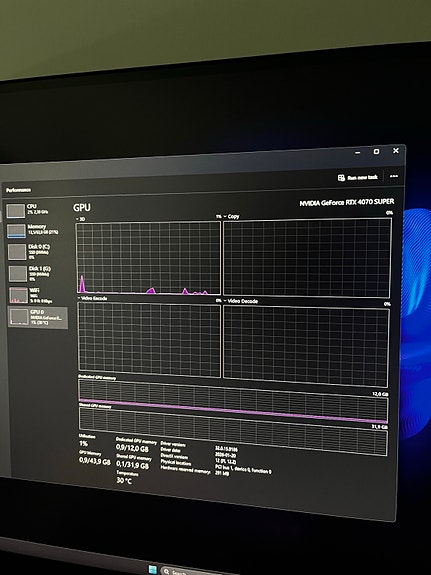Open the Video Decode engine dropdown
This screenshot has width=431, height=575.
click(241, 301)
